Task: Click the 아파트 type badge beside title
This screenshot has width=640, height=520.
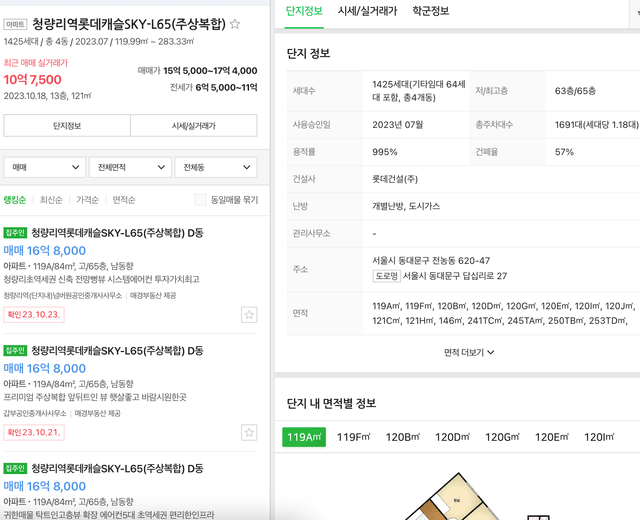Action: [x=15, y=24]
